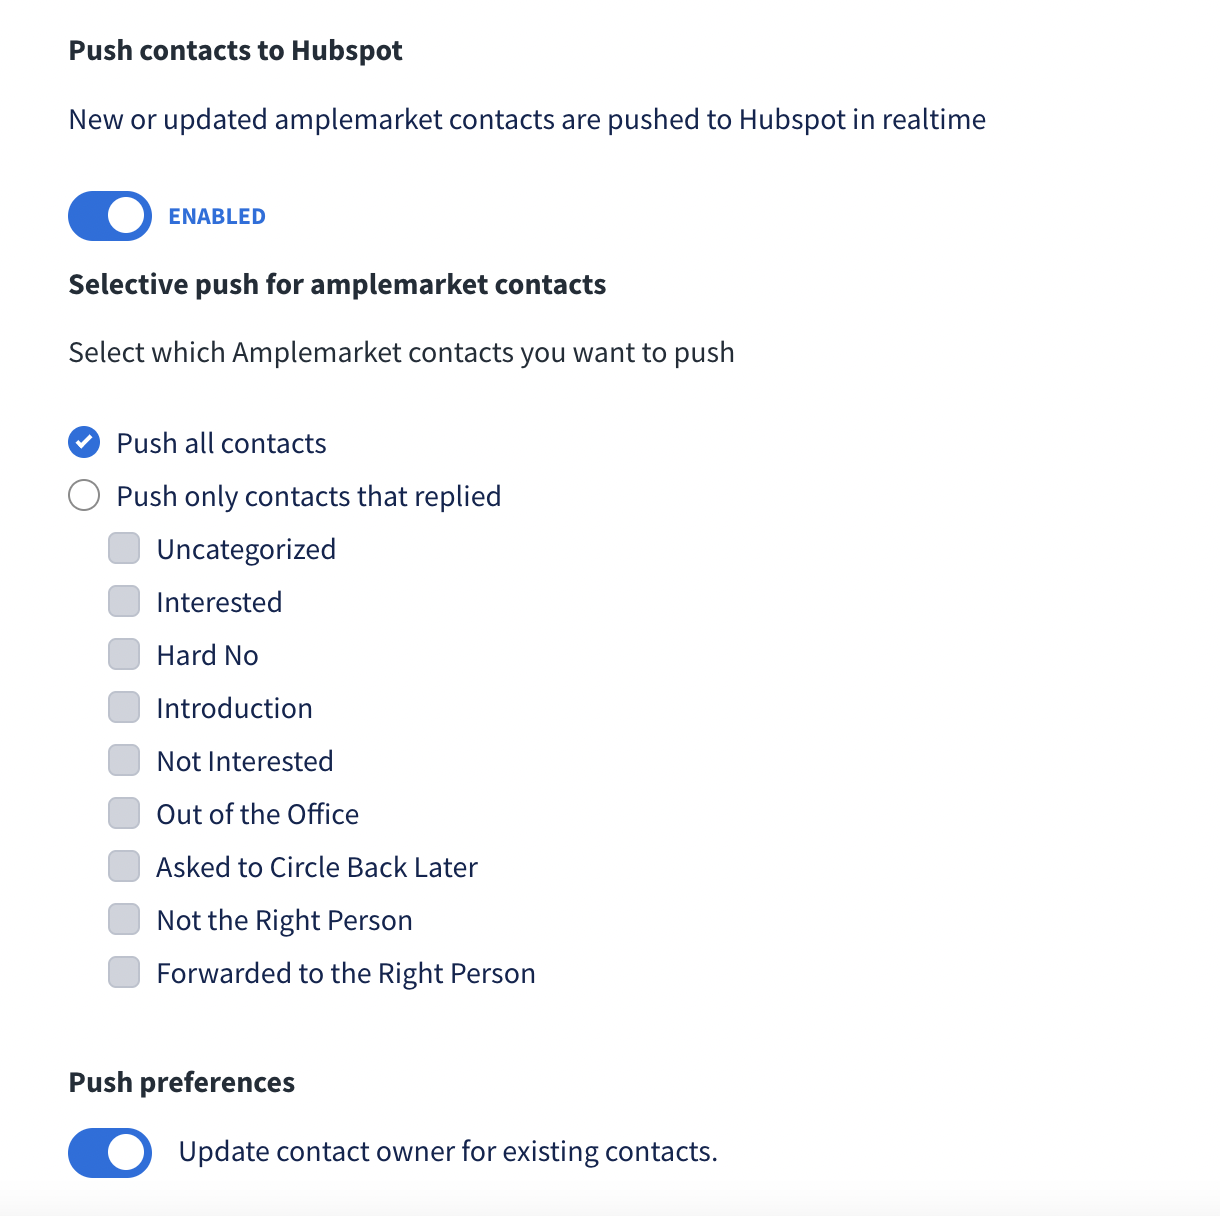Enable the Interested checkbox
This screenshot has width=1220, height=1216.
pyautogui.click(x=124, y=601)
